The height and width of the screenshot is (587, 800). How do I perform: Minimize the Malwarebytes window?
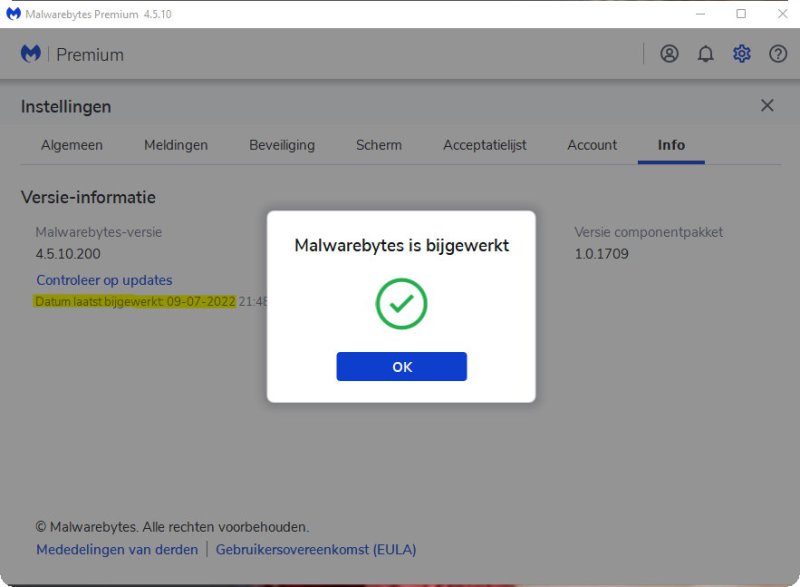tap(700, 14)
